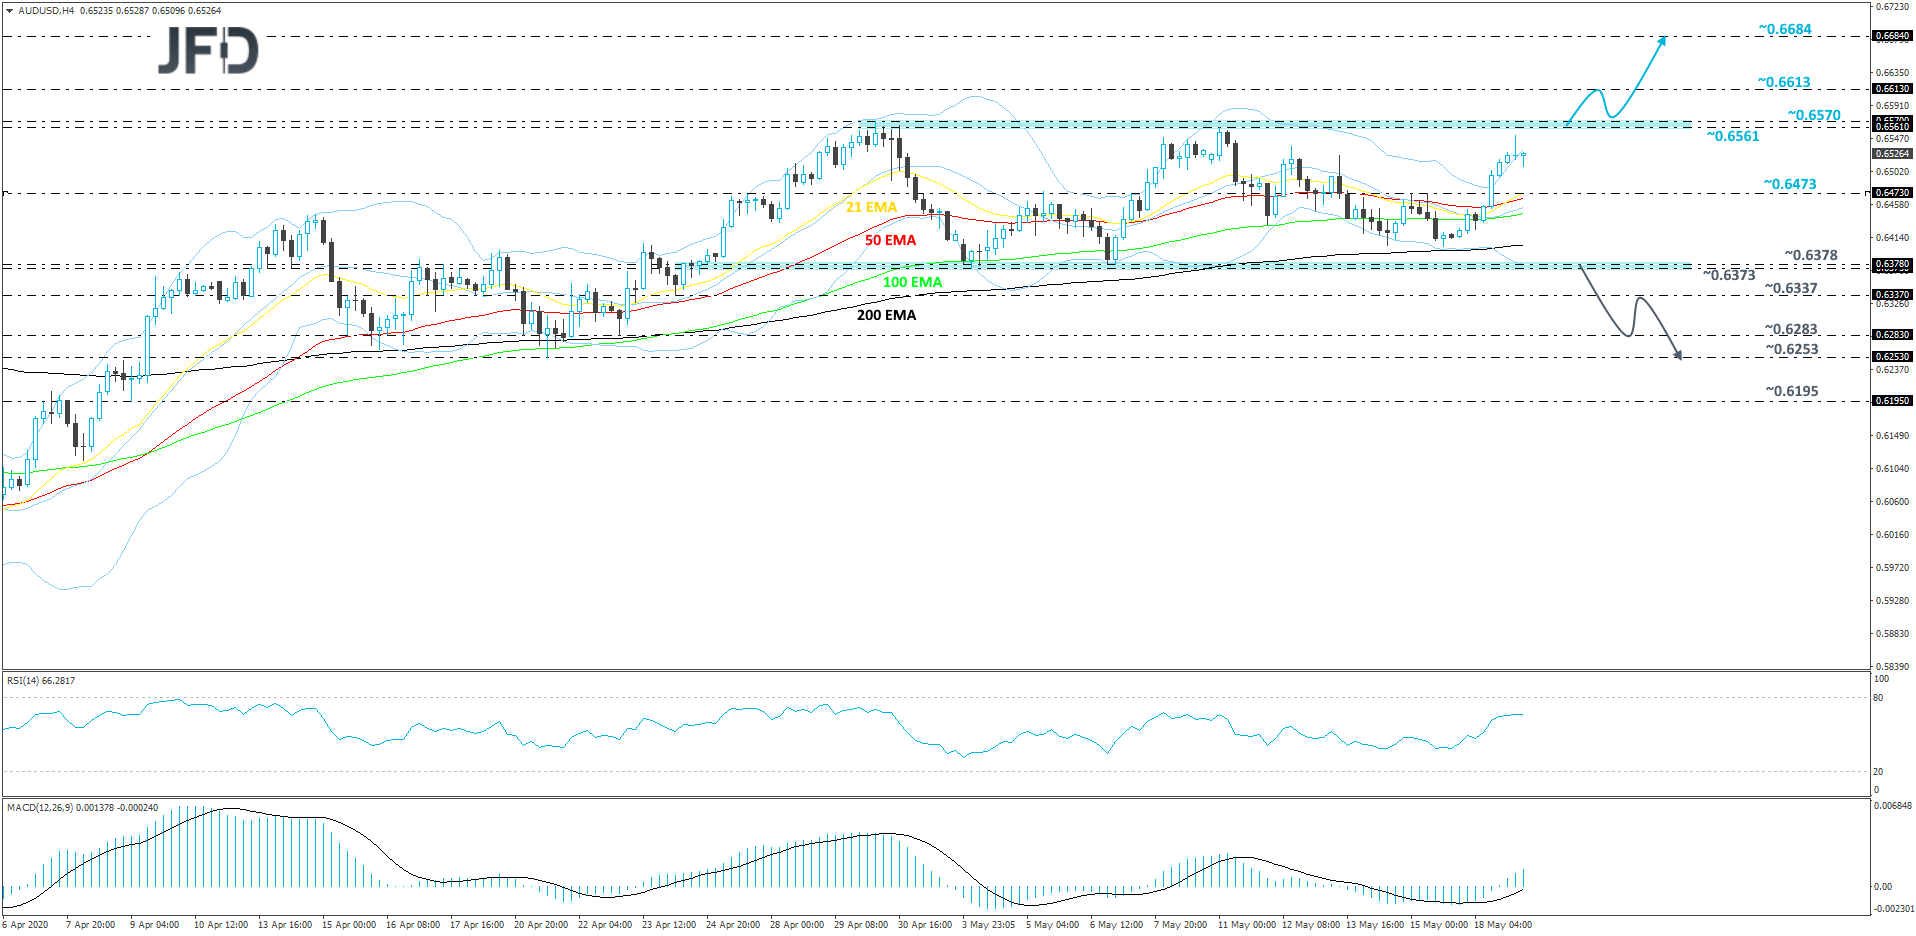The height and width of the screenshot is (936, 1916).
Task: Select the ~0.6570 level label
Action: tap(1814, 115)
